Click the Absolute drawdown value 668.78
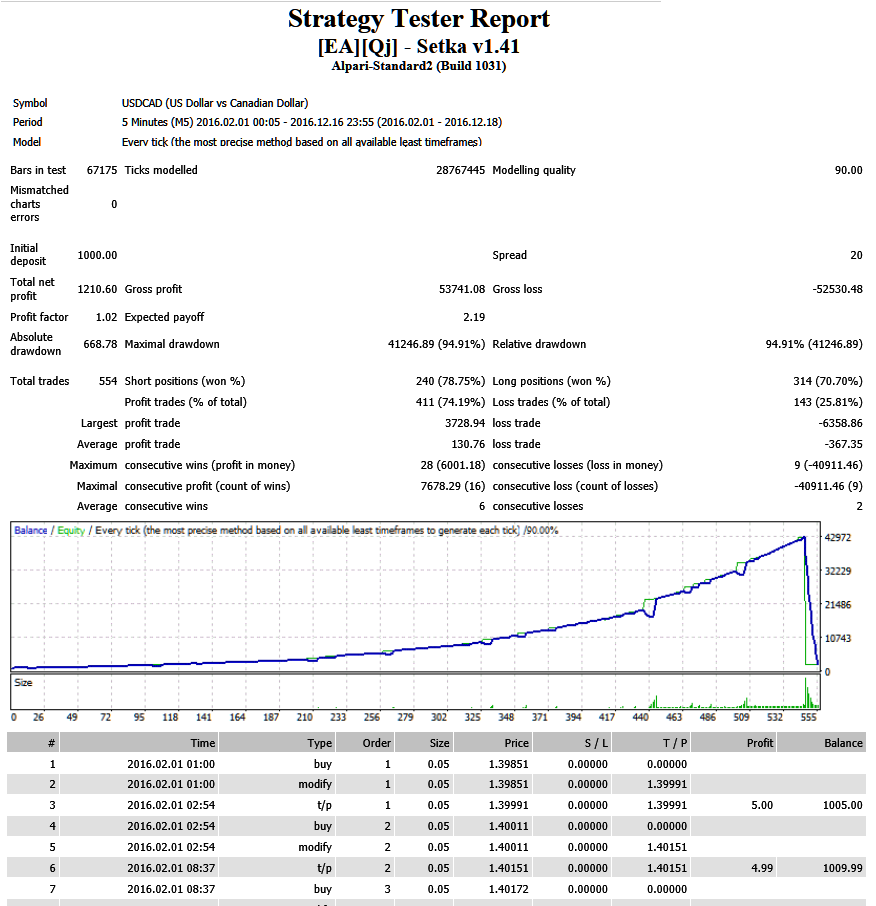This screenshot has width=876, height=906. 100,344
